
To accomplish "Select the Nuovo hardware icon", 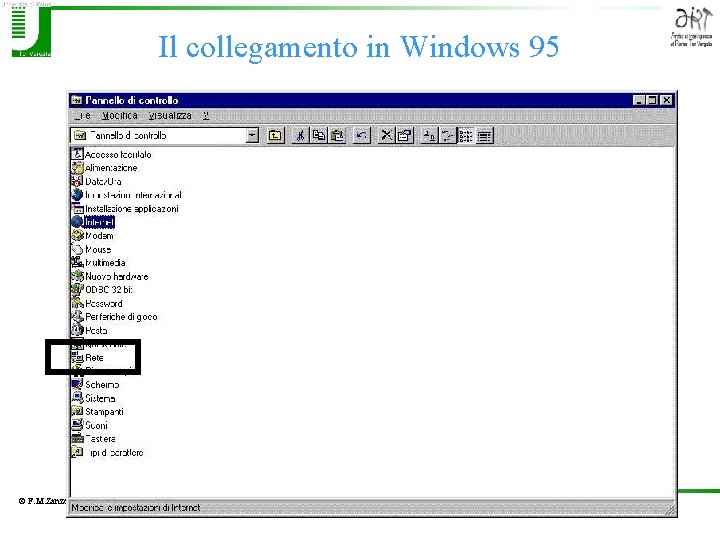I will 77,276.
